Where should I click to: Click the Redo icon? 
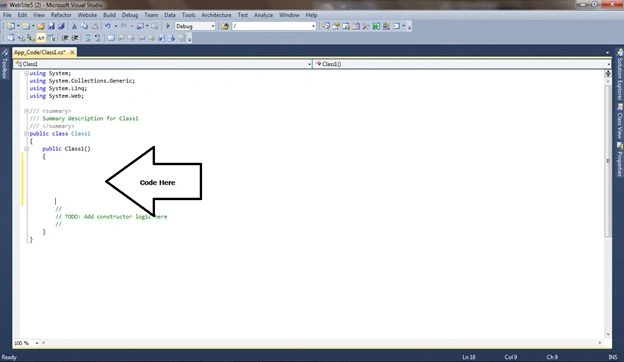(x=124, y=26)
